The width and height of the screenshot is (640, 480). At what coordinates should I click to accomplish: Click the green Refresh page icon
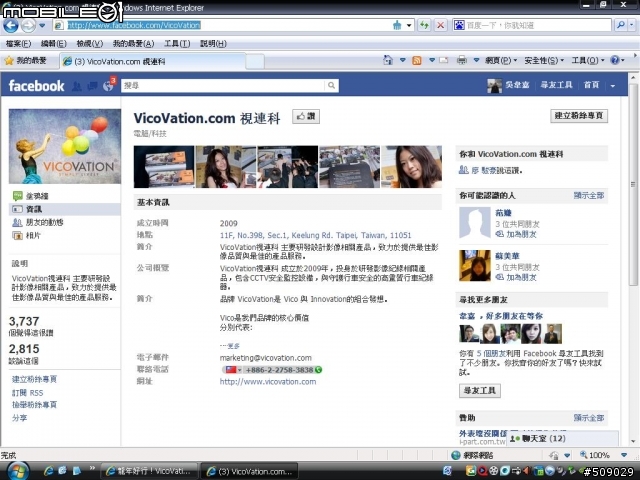424,25
